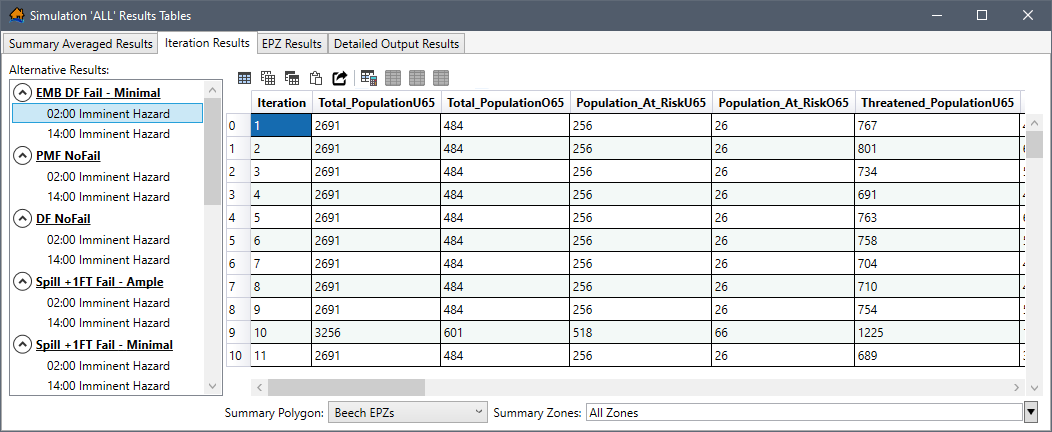Viewport: 1052px width, 432px height.
Task: Select Threatened population cell 754
Action: point(937,309)
